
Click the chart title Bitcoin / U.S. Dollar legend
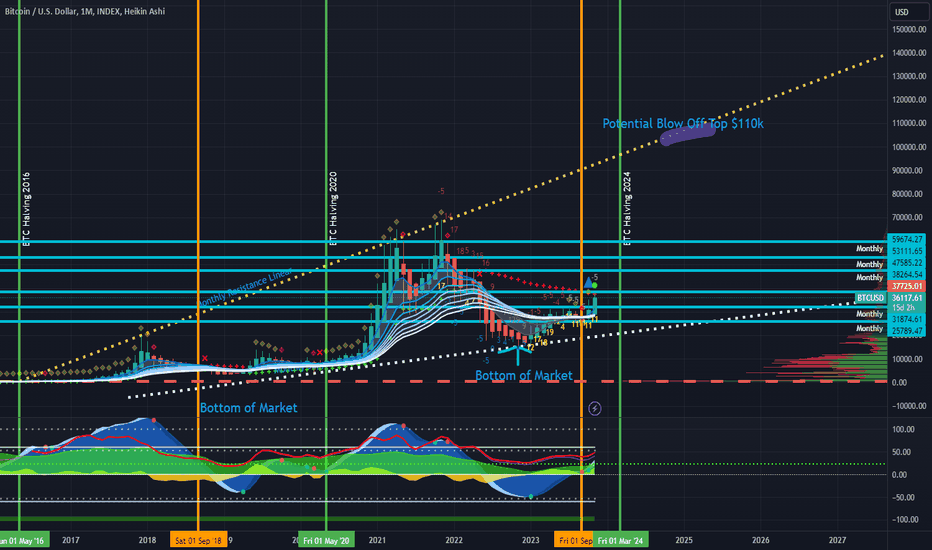pos(85,11)
